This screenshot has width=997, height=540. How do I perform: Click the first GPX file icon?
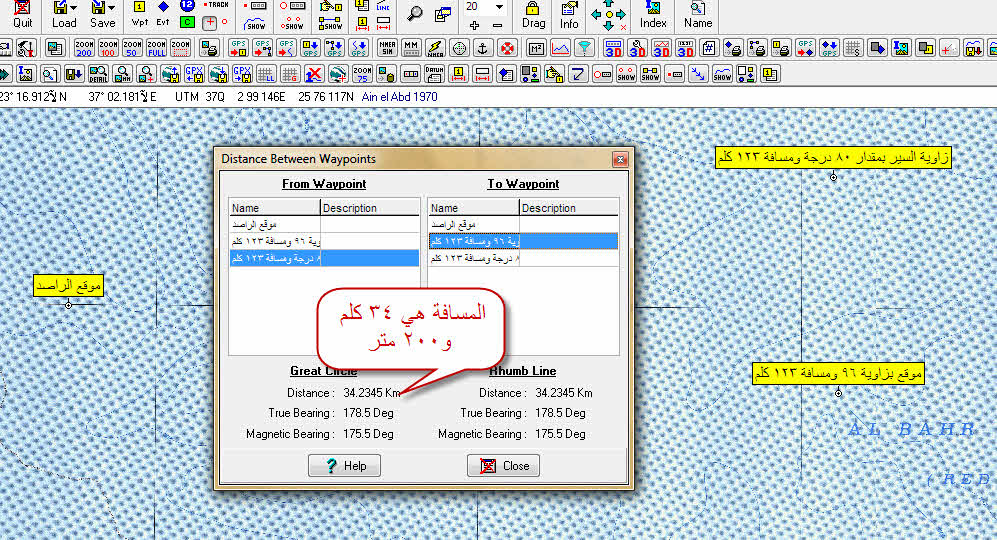[x=194, y=74]
